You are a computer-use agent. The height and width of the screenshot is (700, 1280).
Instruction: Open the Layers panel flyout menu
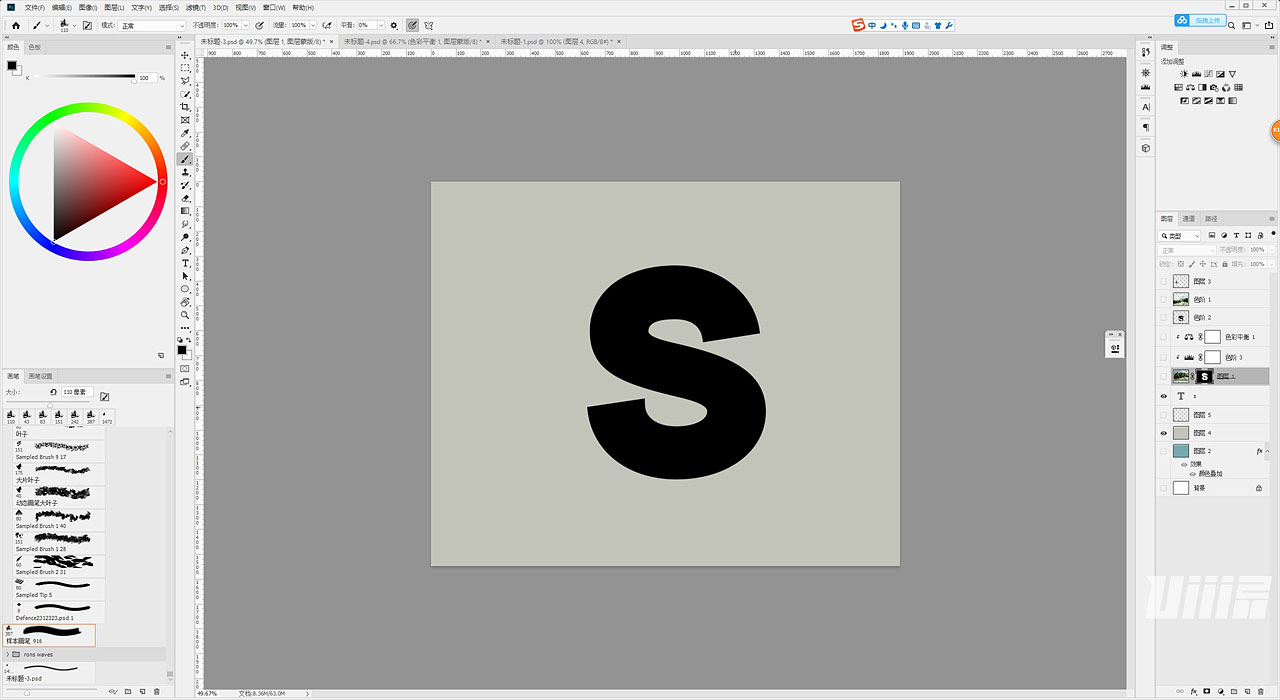(x=1271, y=218)
